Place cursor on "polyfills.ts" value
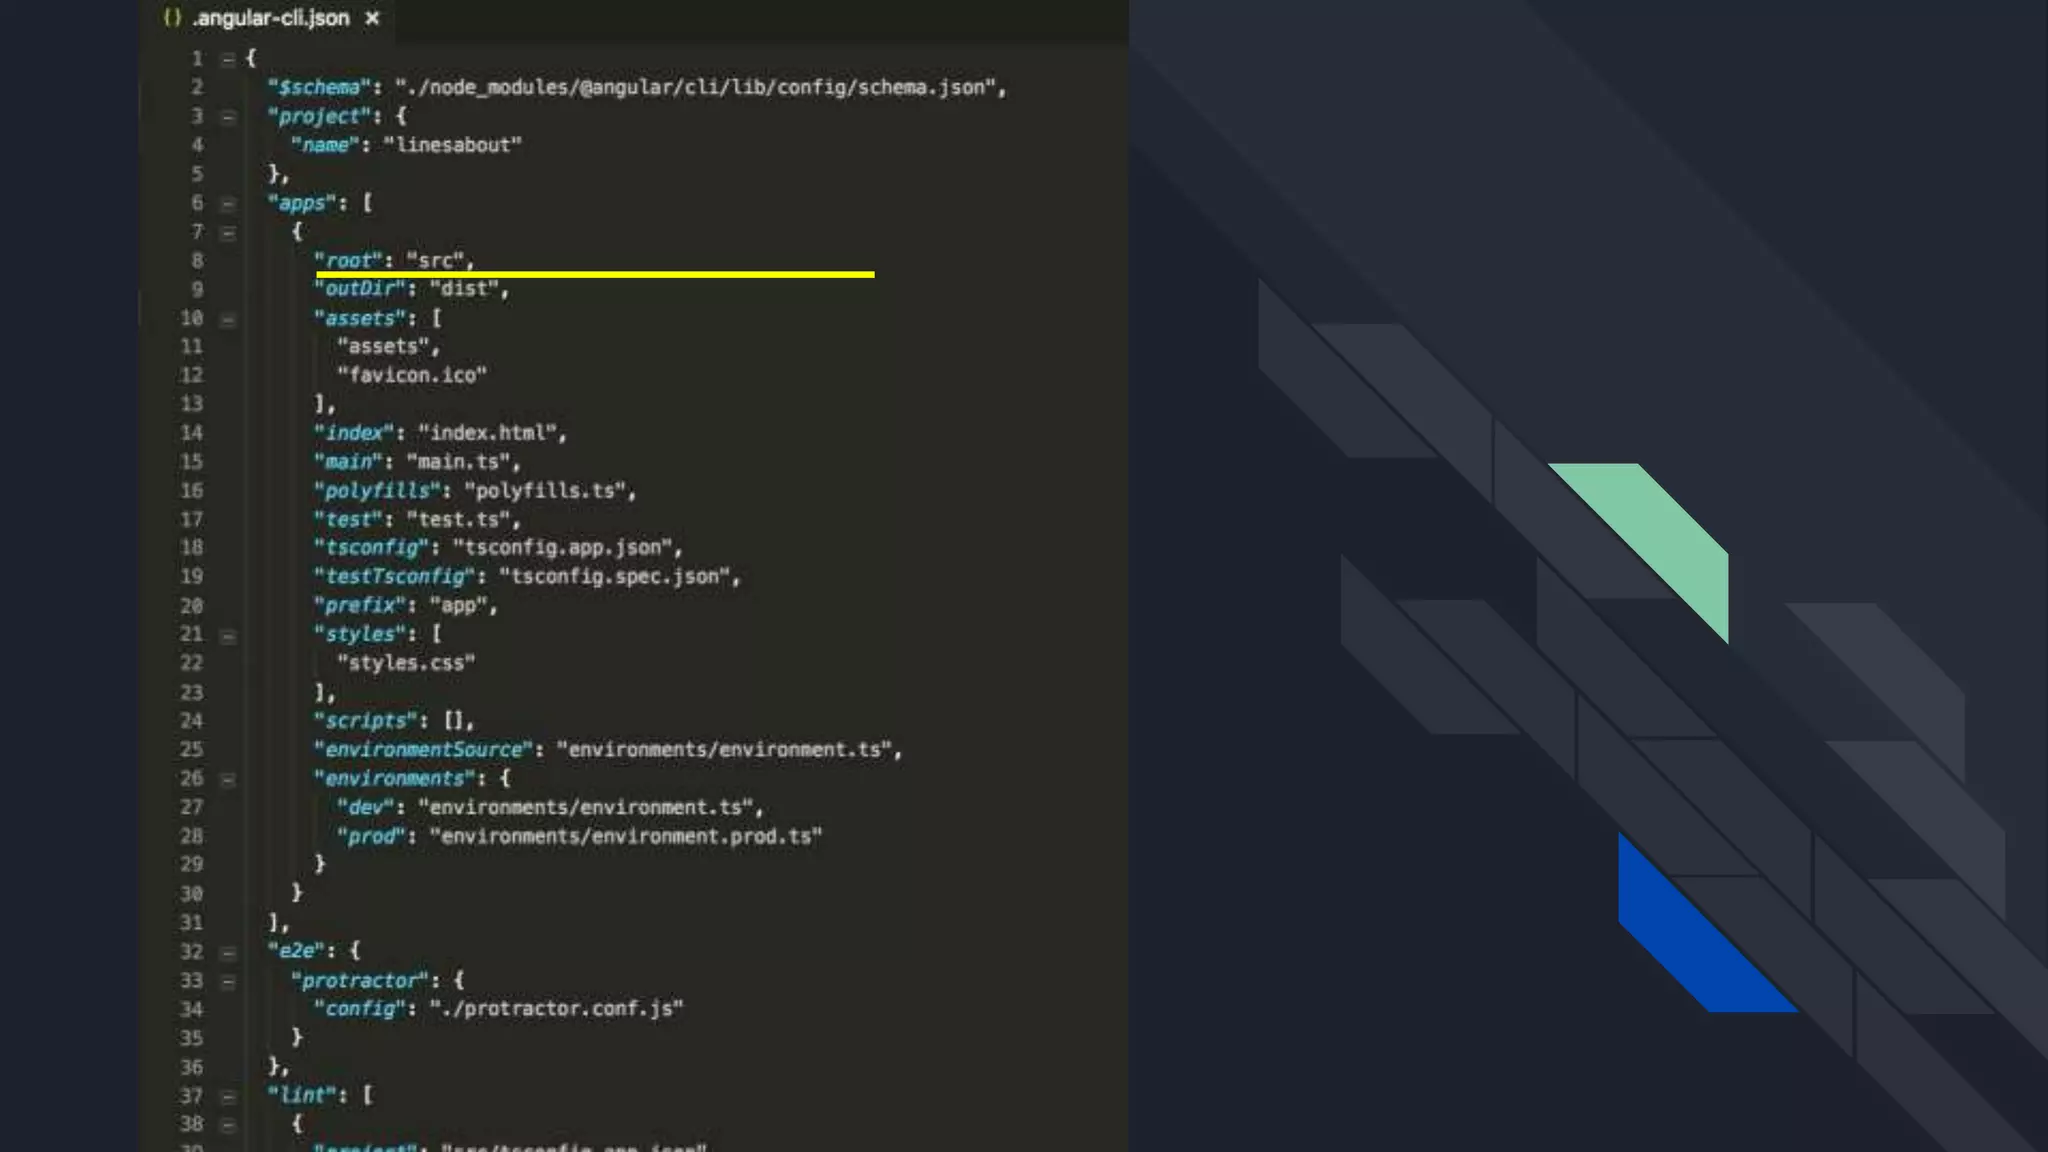The image size is (2048, 1152). point(544,491)
